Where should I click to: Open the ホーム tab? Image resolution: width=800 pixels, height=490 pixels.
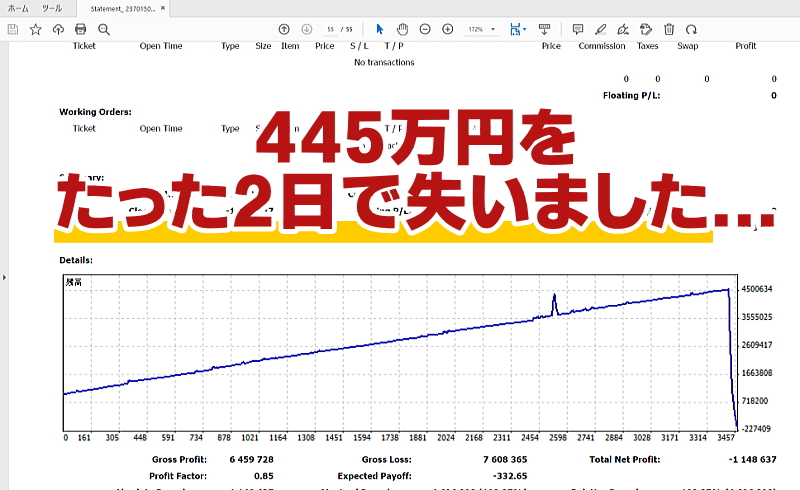coord(18,7)
